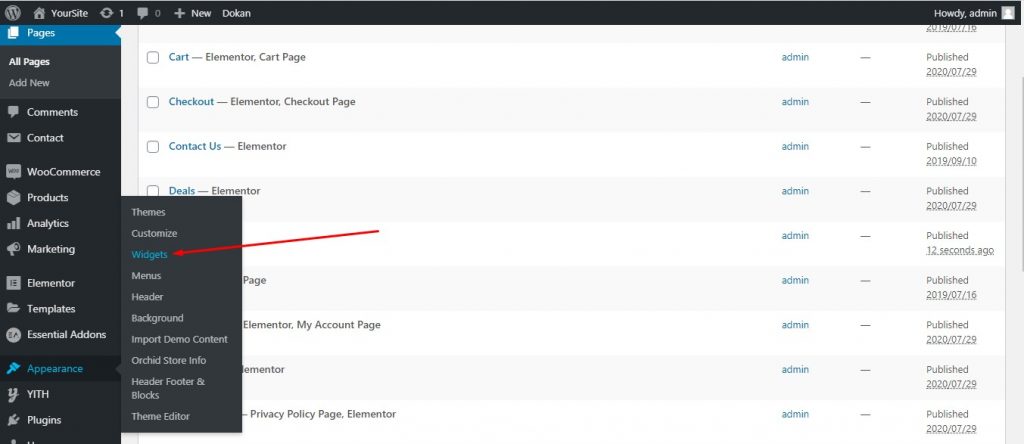Expand the Appearance menu
Image resolution: width=1024 pixels, height=444 pixels.
pyautogui.click(x=54, y=369)
